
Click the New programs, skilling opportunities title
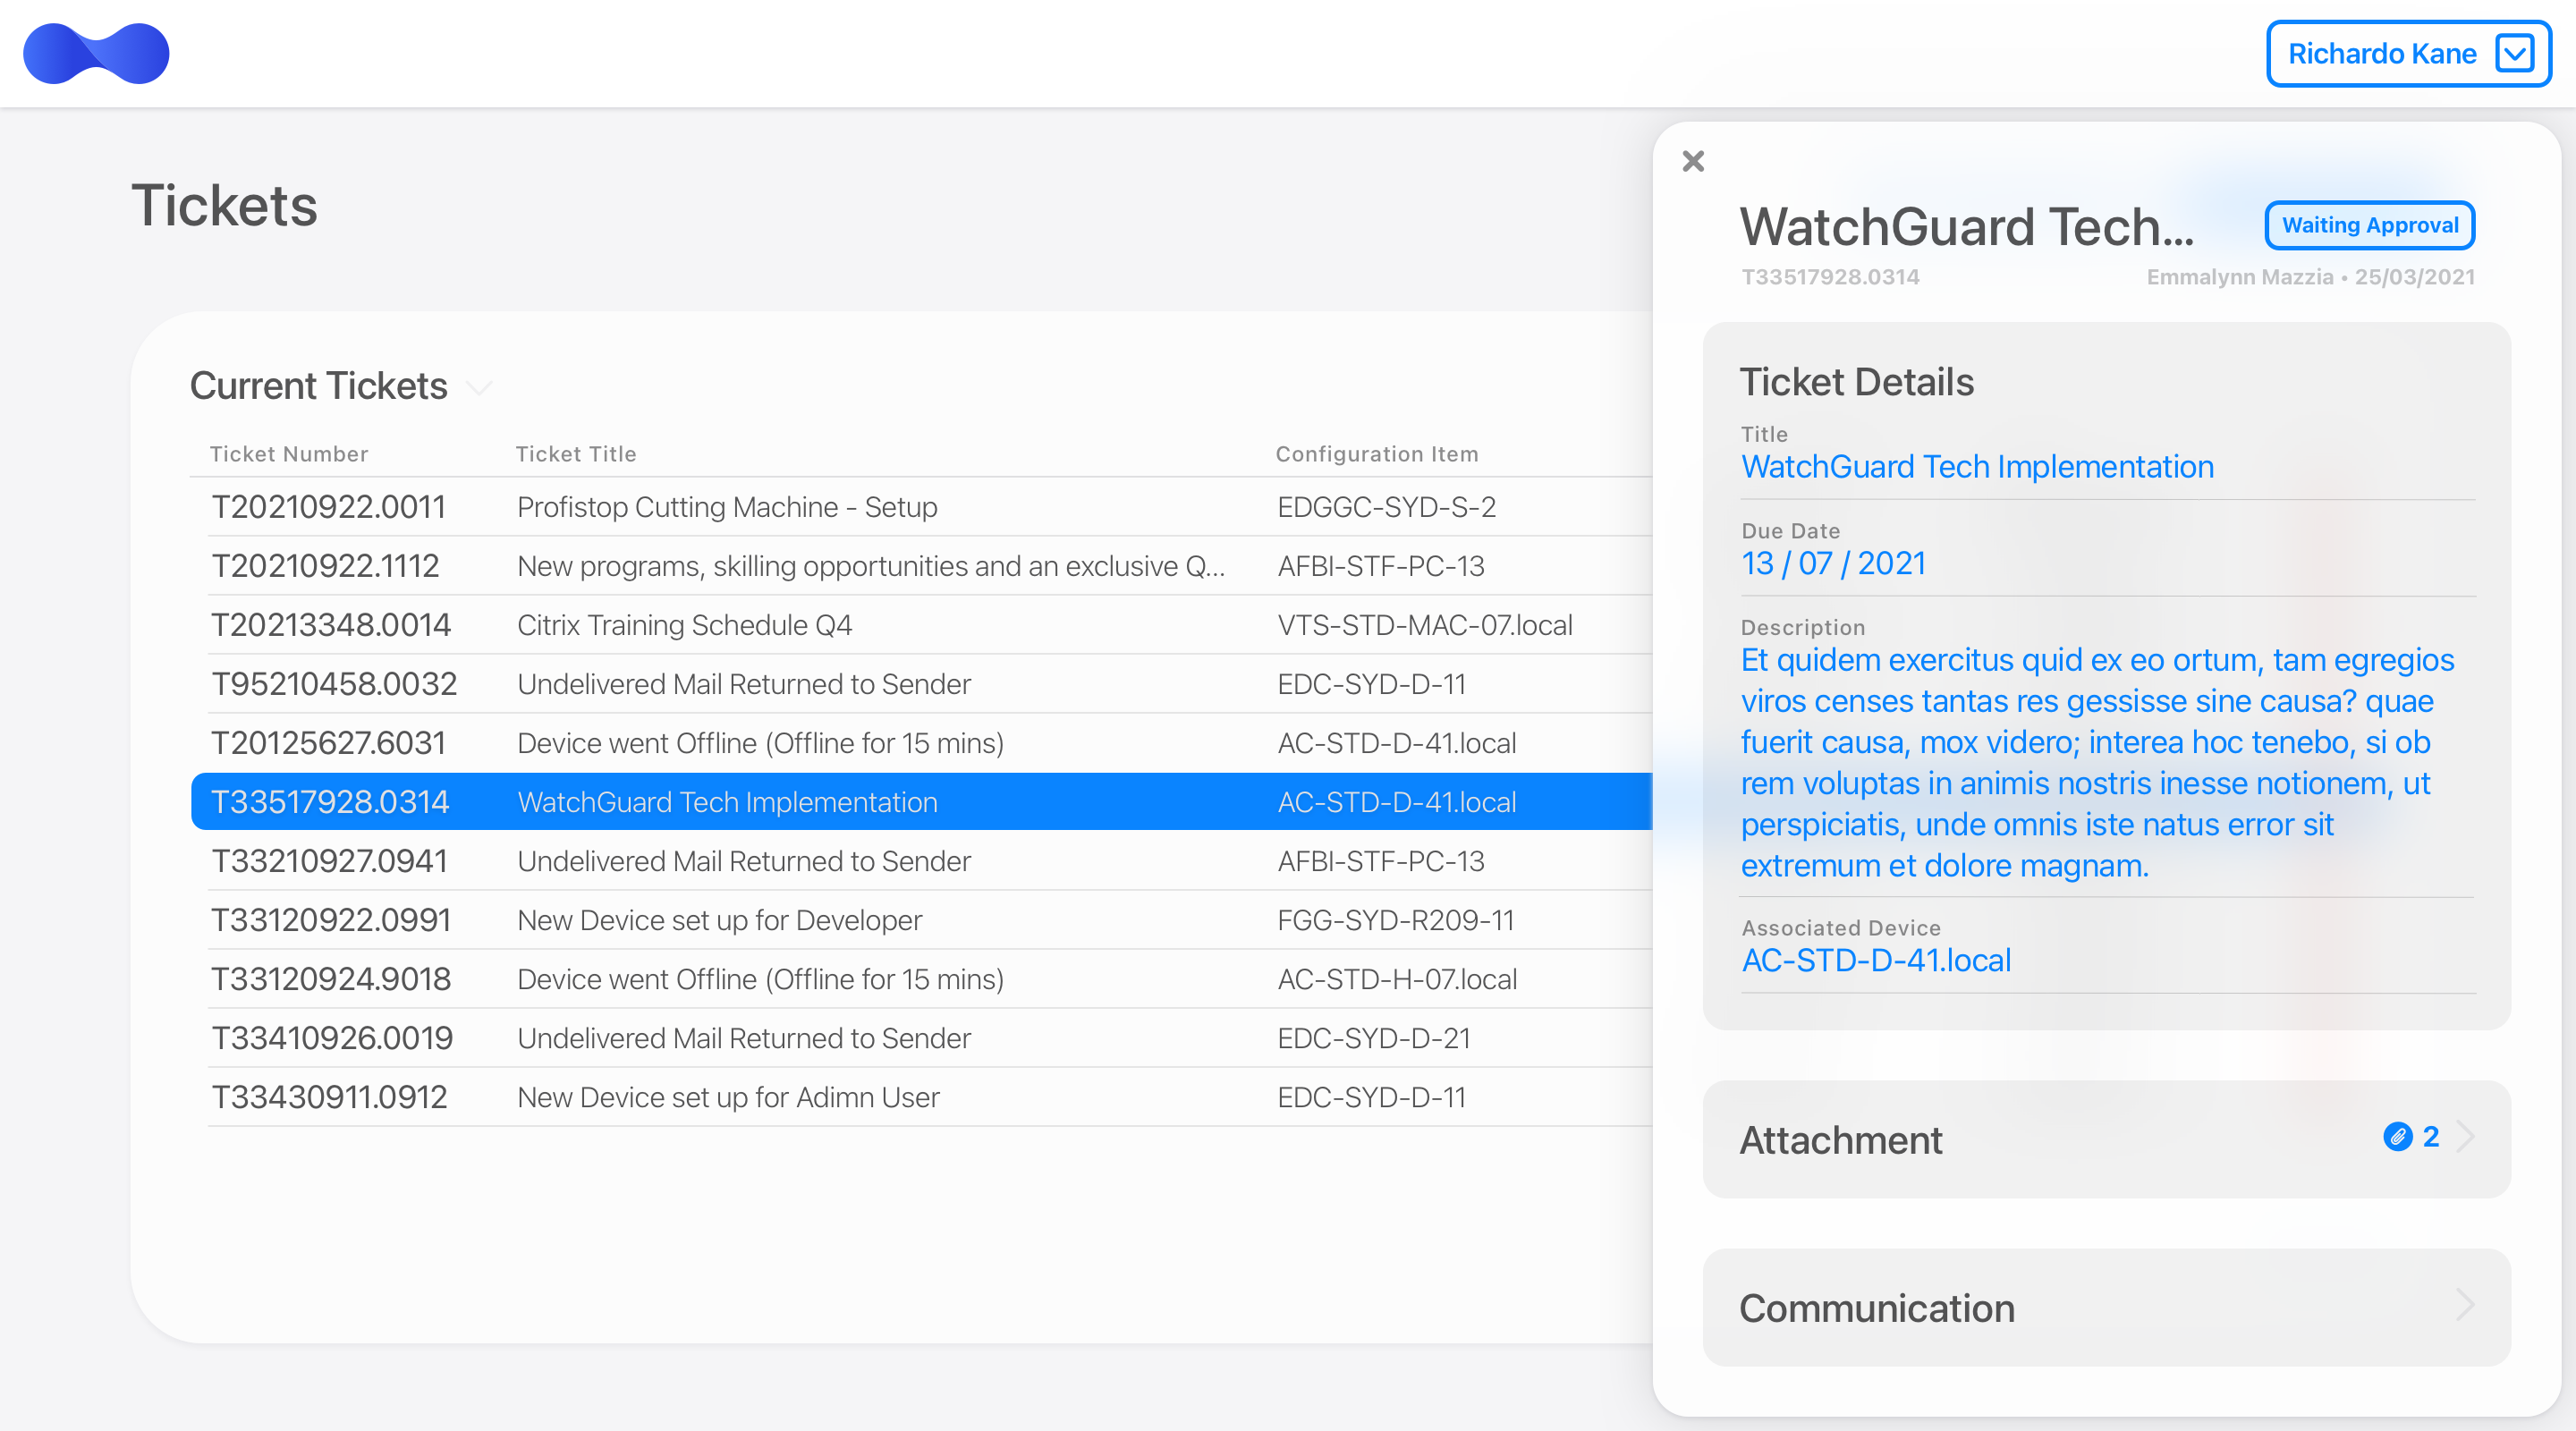[x=870, y=566]
